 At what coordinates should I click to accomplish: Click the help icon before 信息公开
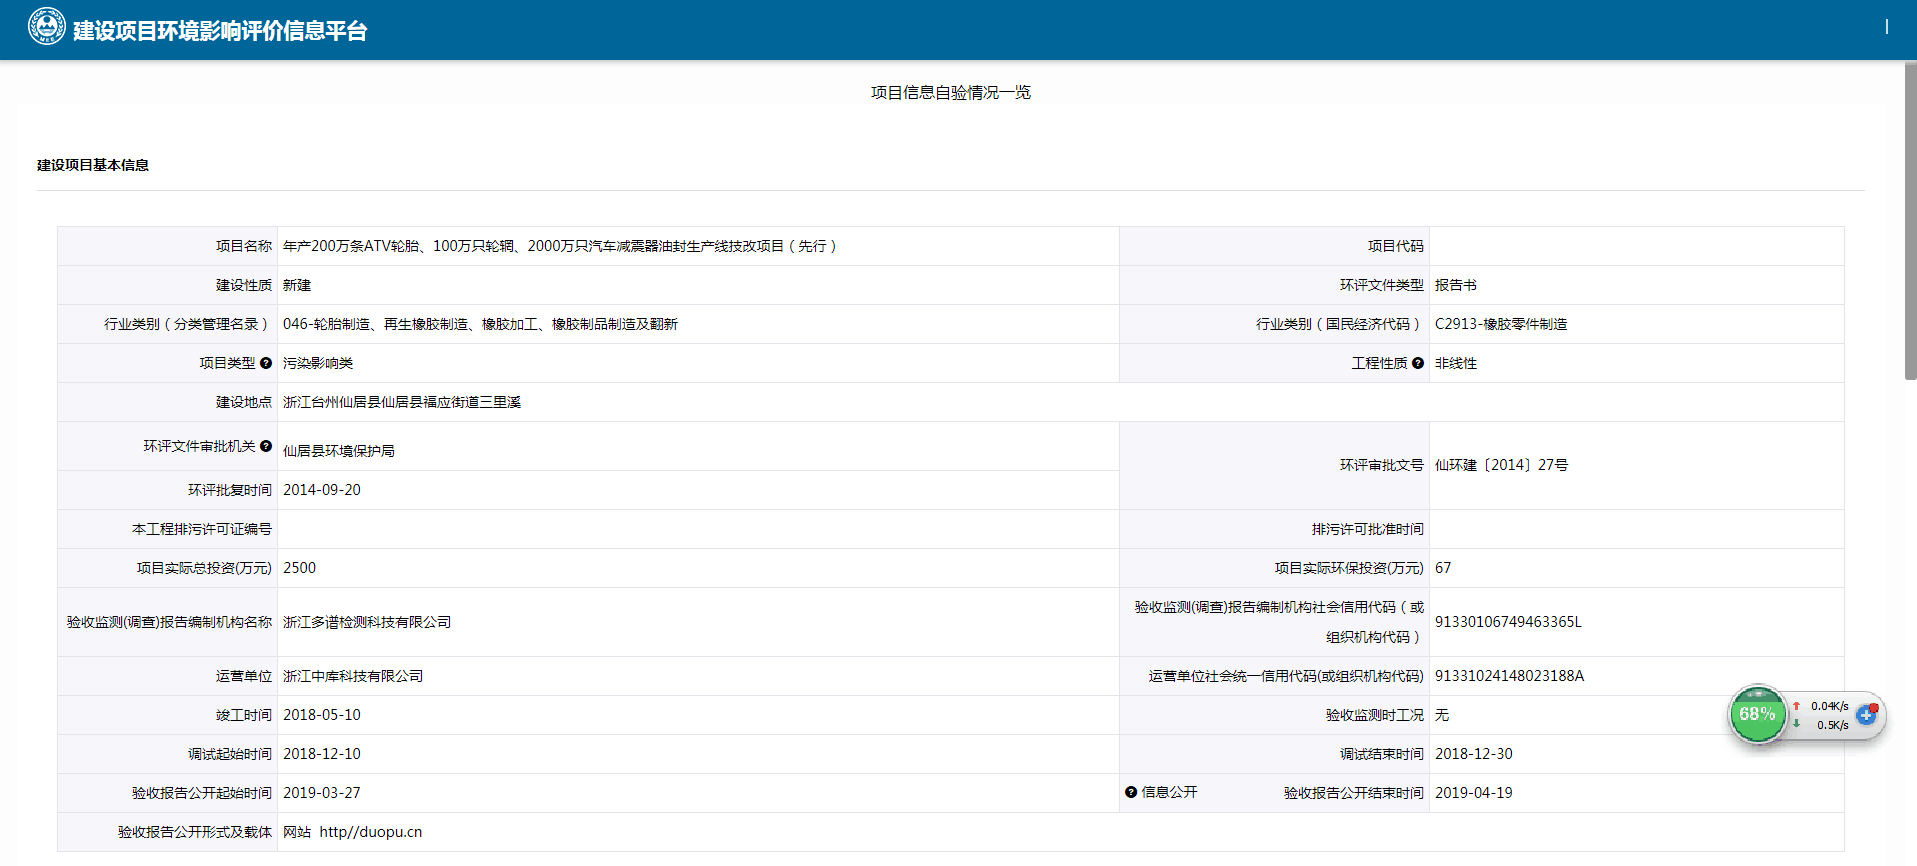1131,792
